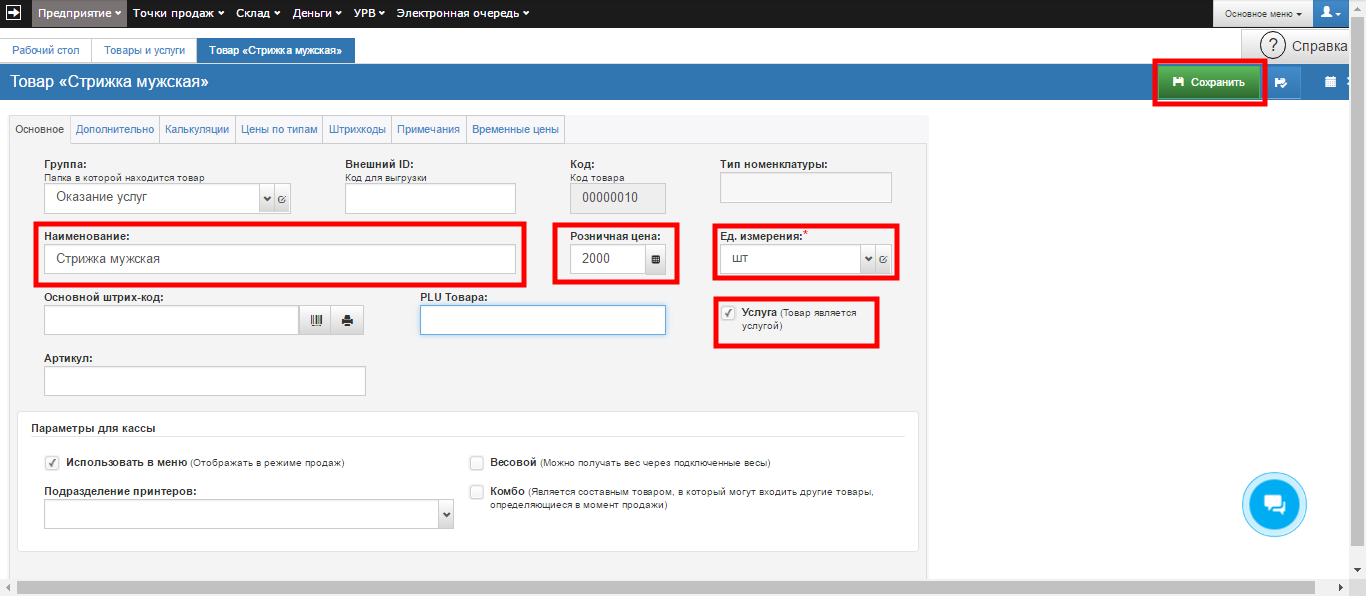Switch to the Калькуляции tab
The height and width of the screenshot is (596, 1366).
click(197, 129)
